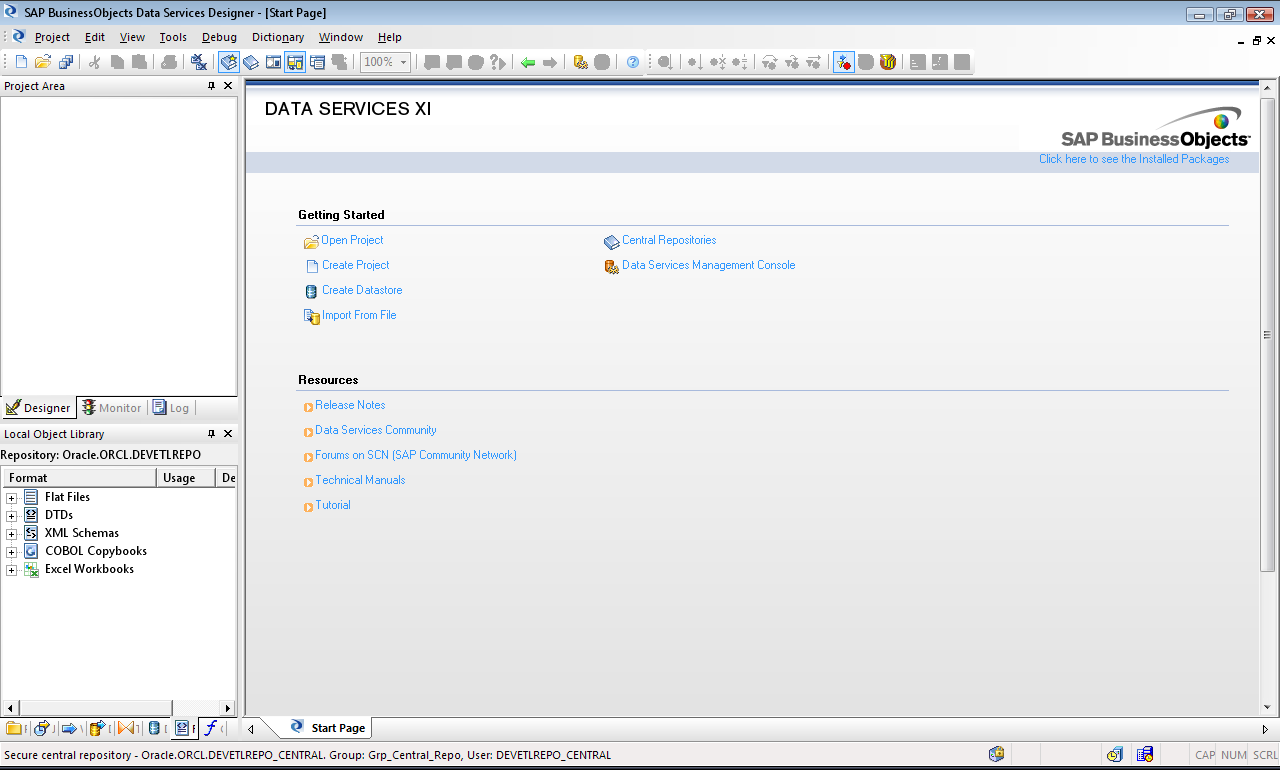Open the Tutorial resource link
Screen dimensions: 1280x770
coord(333,505)
